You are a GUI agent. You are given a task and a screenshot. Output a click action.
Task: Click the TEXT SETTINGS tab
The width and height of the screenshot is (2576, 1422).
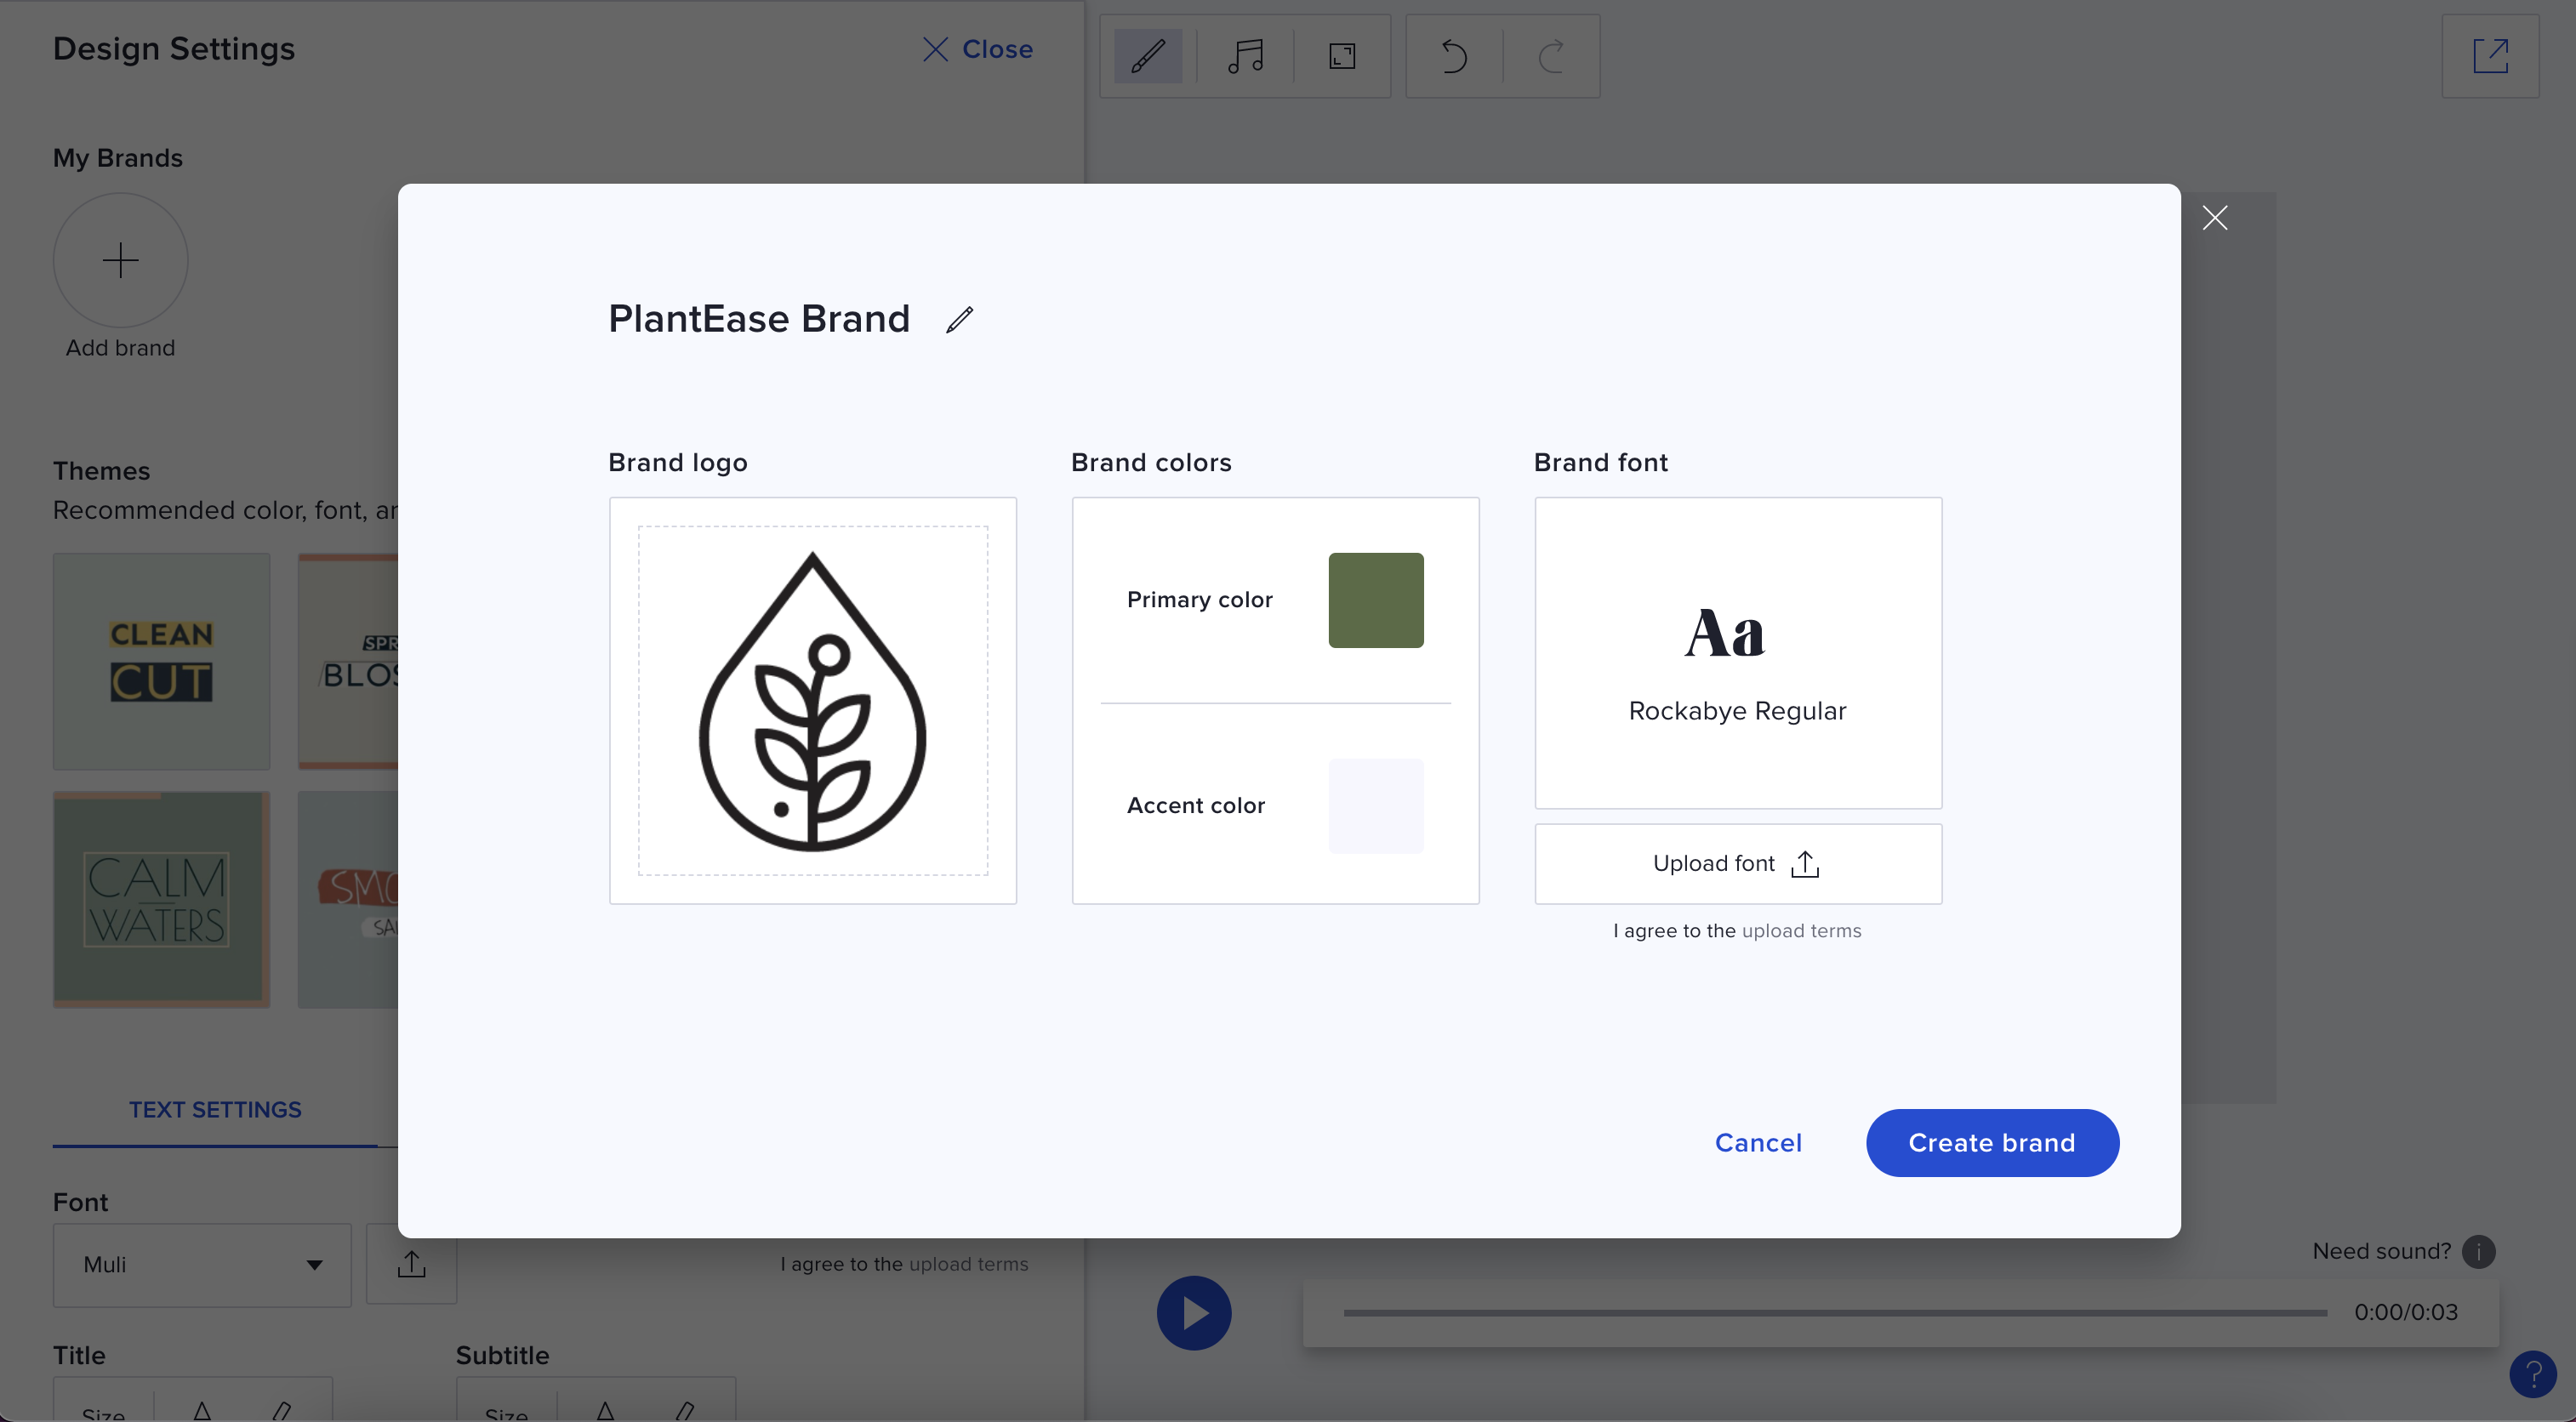point(215,1106)
